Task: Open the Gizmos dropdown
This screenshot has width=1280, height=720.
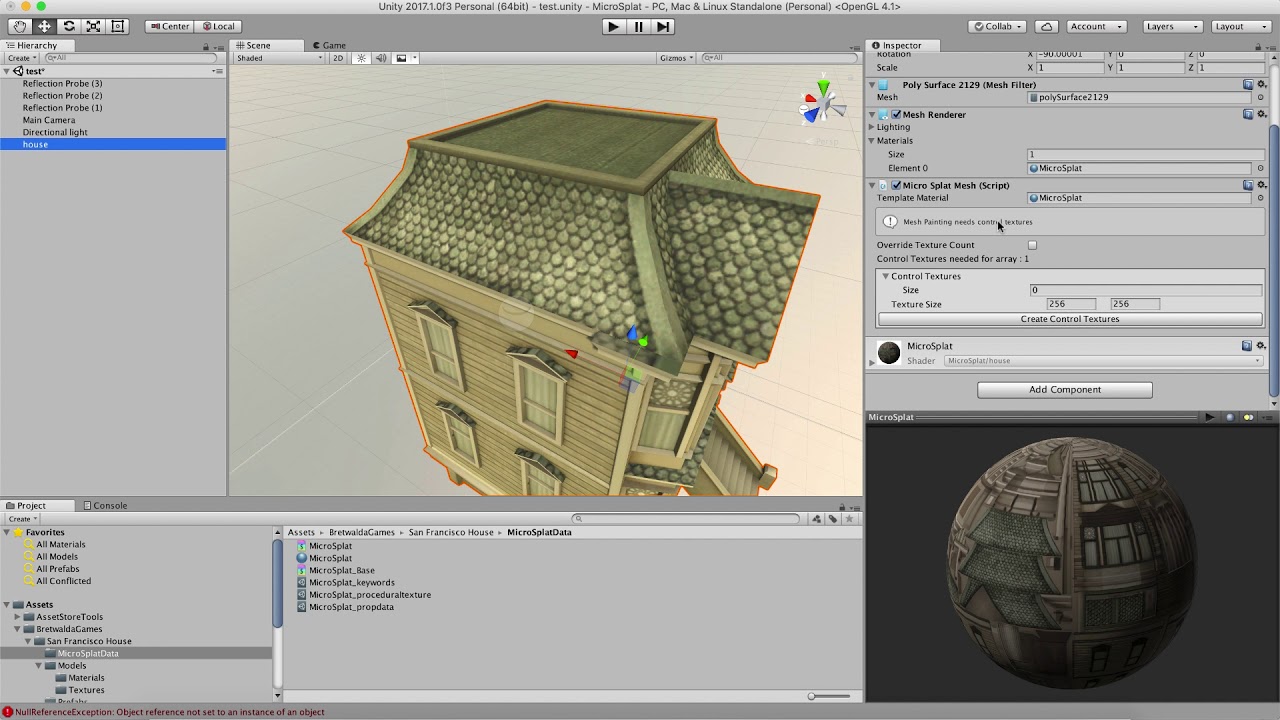Action: [x=677, y=58]
